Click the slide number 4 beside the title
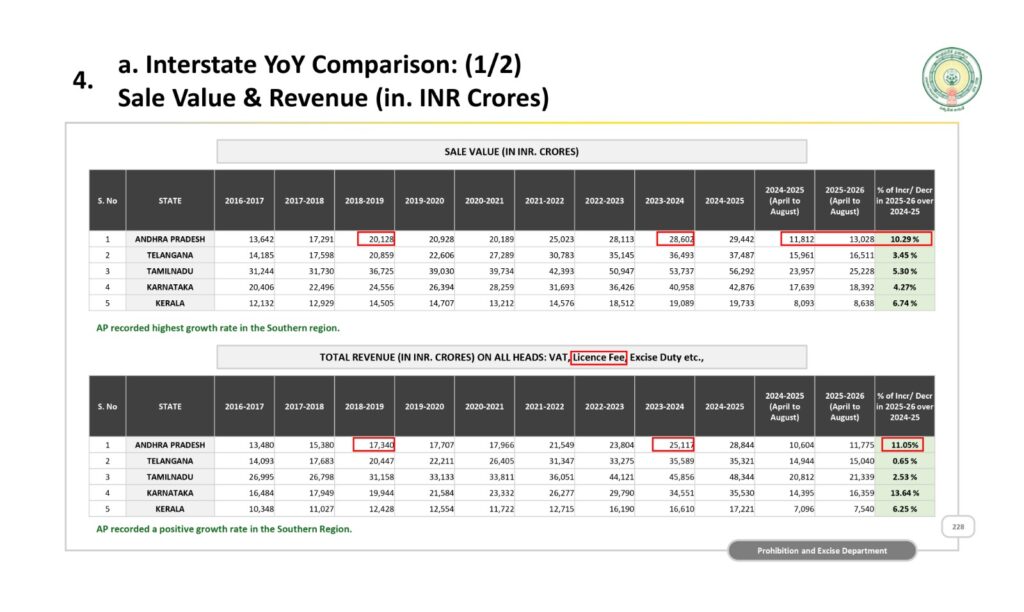The width and height of the screenshot is (1024, 612). pos(83,83)
